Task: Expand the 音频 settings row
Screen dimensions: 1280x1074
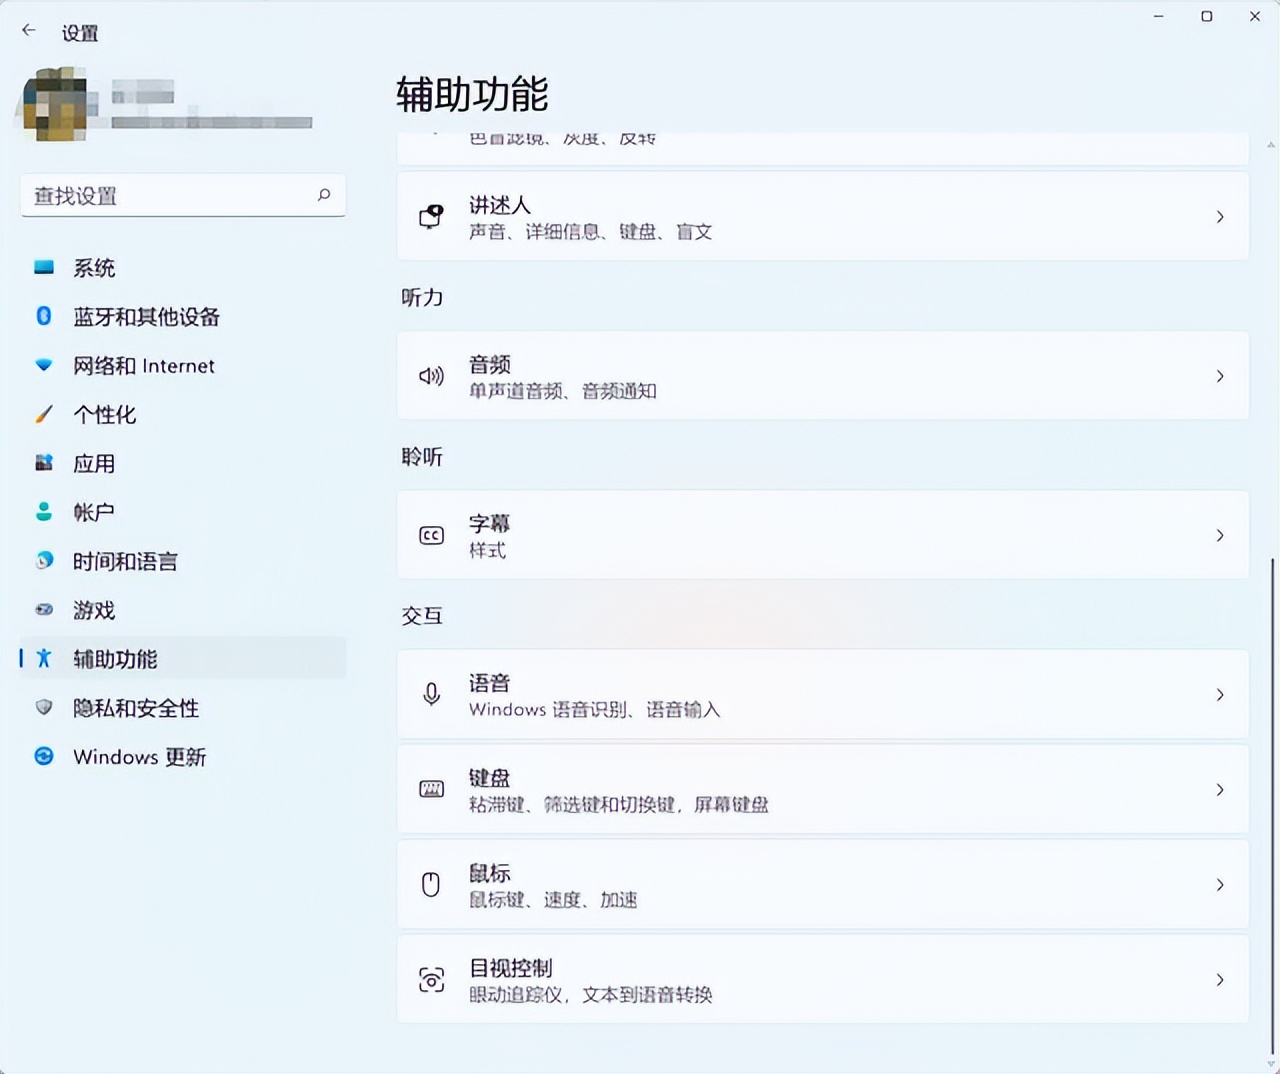Action: click(1220, 376)
